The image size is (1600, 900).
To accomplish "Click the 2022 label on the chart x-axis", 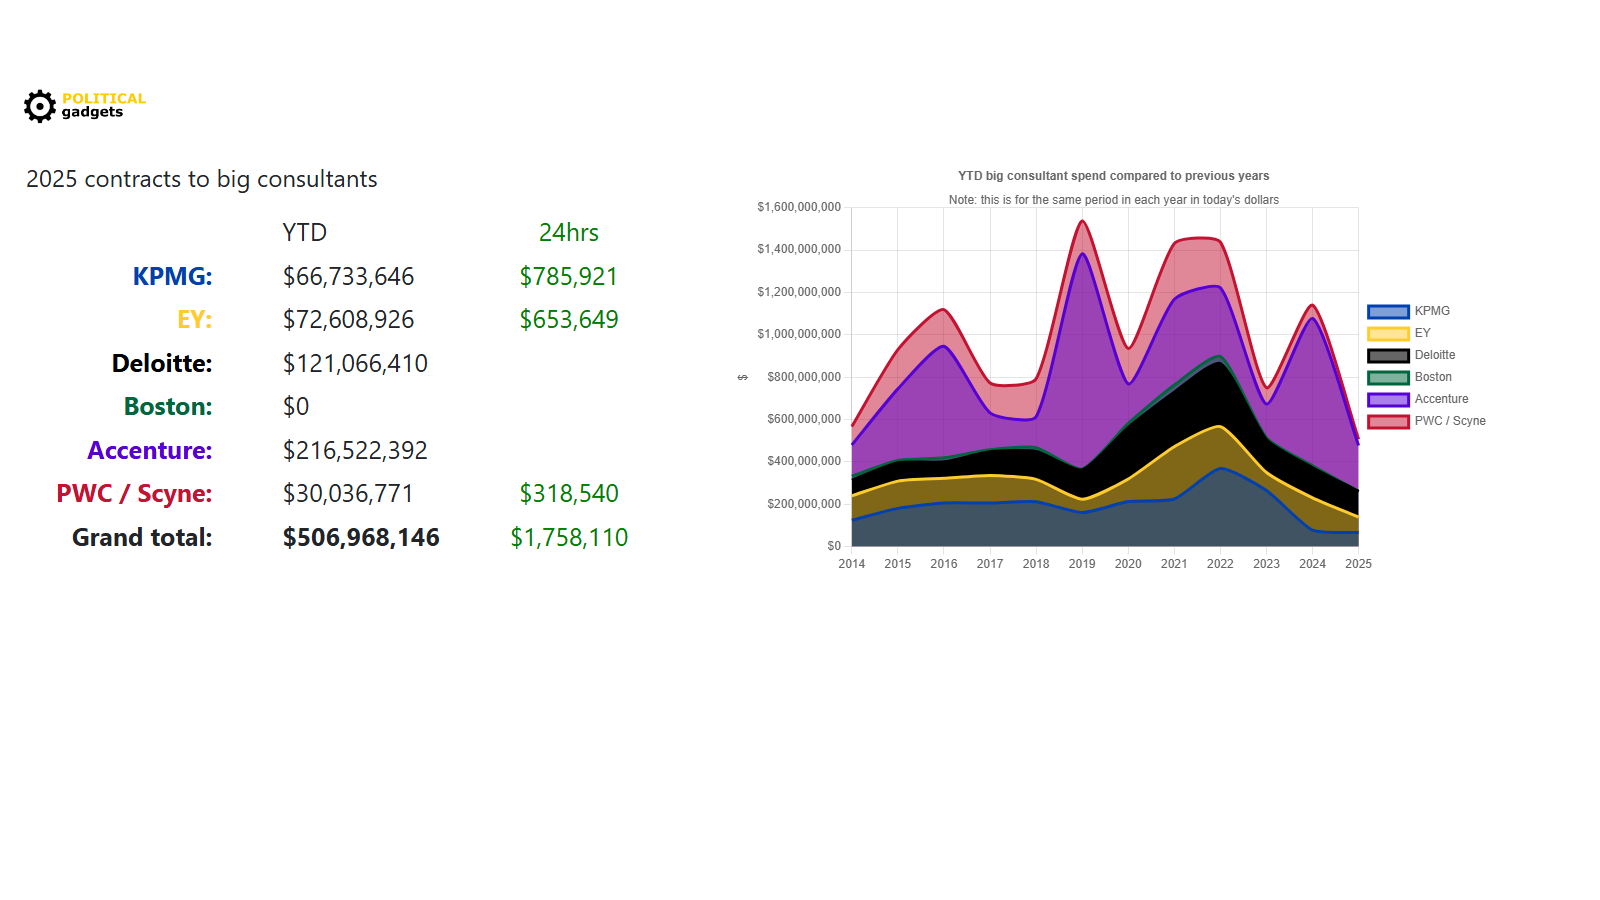I will click(1220, 564).
